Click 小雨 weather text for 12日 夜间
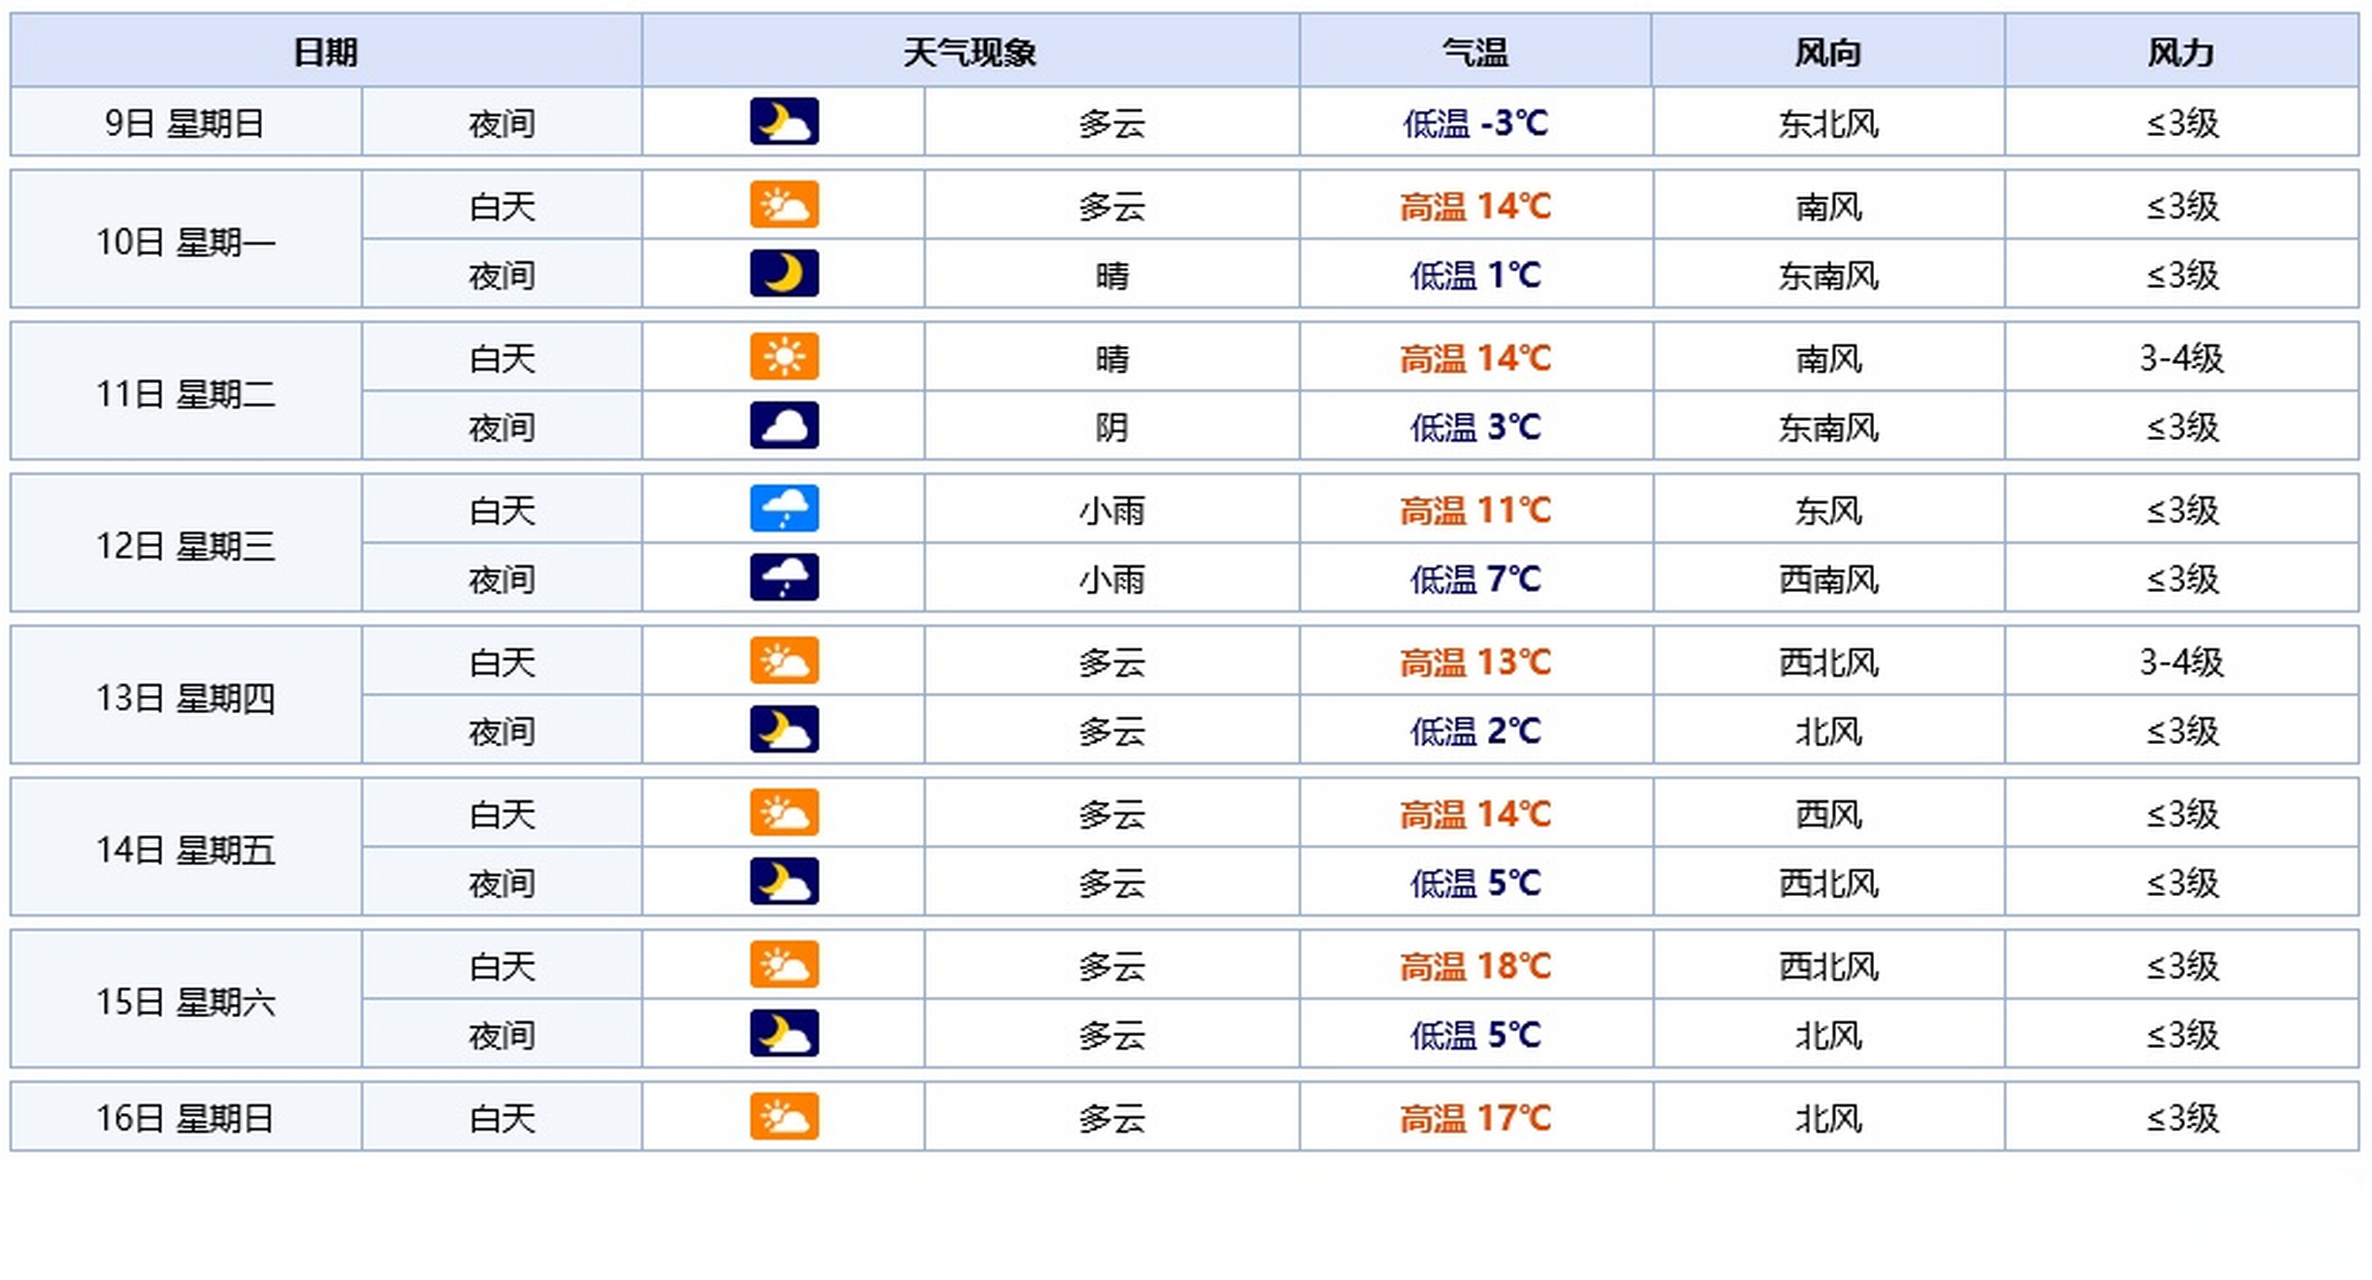Viewport: 2372px width, 1280px height. (1112, 579)
